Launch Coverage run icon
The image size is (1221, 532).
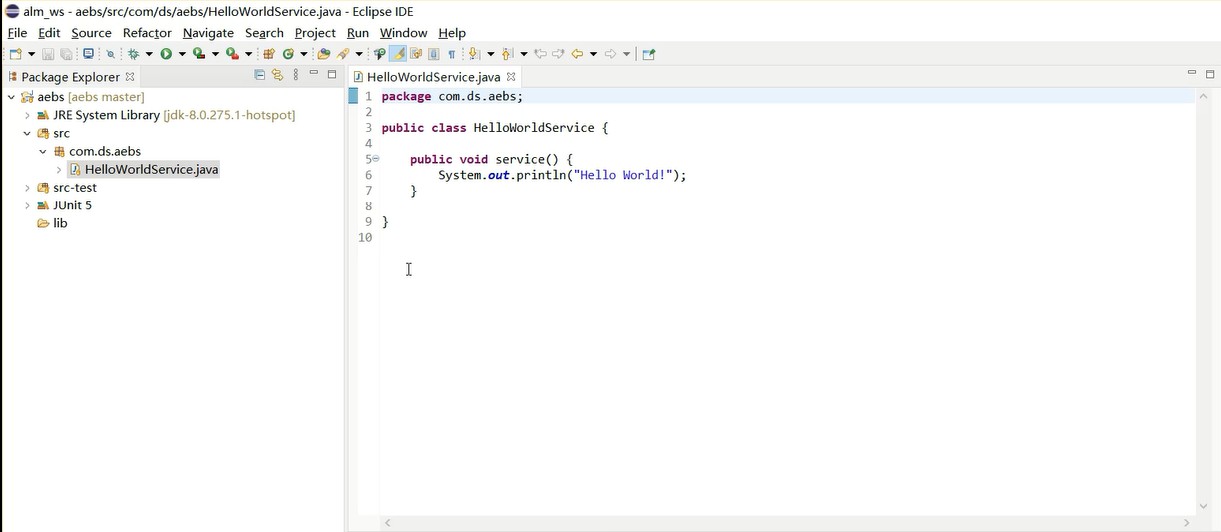tap(198, 54)
